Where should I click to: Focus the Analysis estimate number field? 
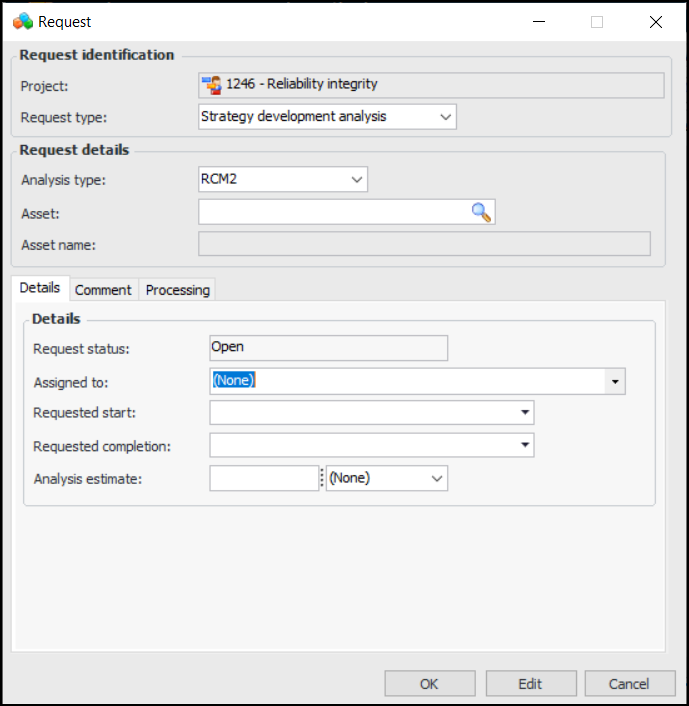pos(263,478)
